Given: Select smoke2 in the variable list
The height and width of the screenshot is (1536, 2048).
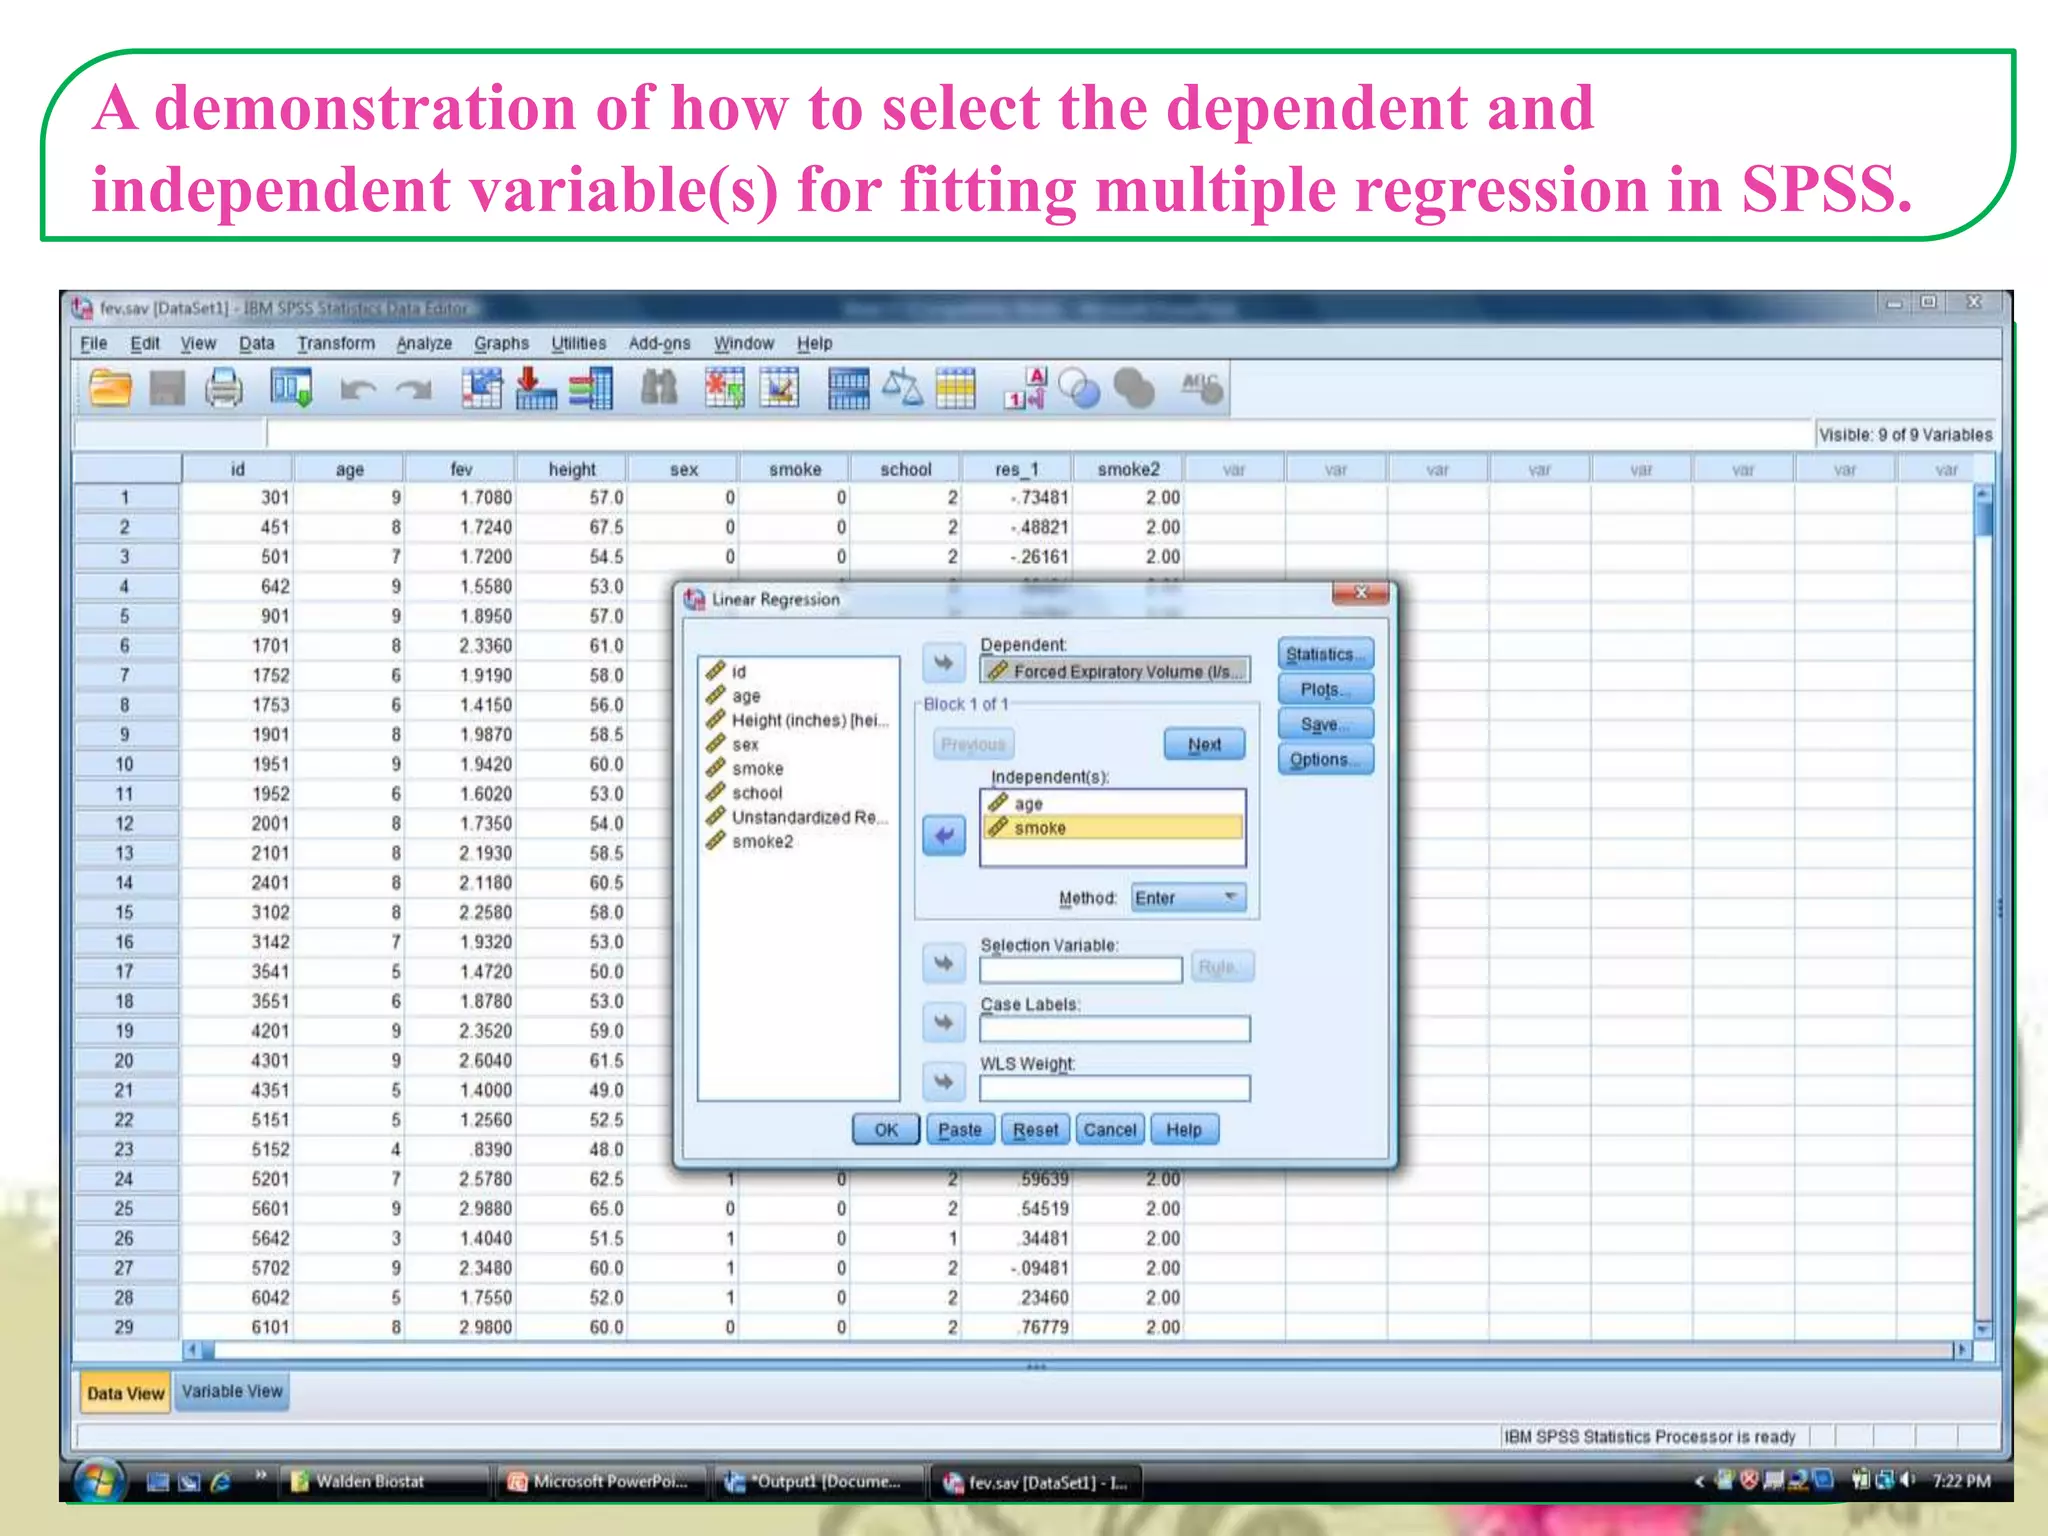Looking at the screenshot, I should tap(750, 841).
